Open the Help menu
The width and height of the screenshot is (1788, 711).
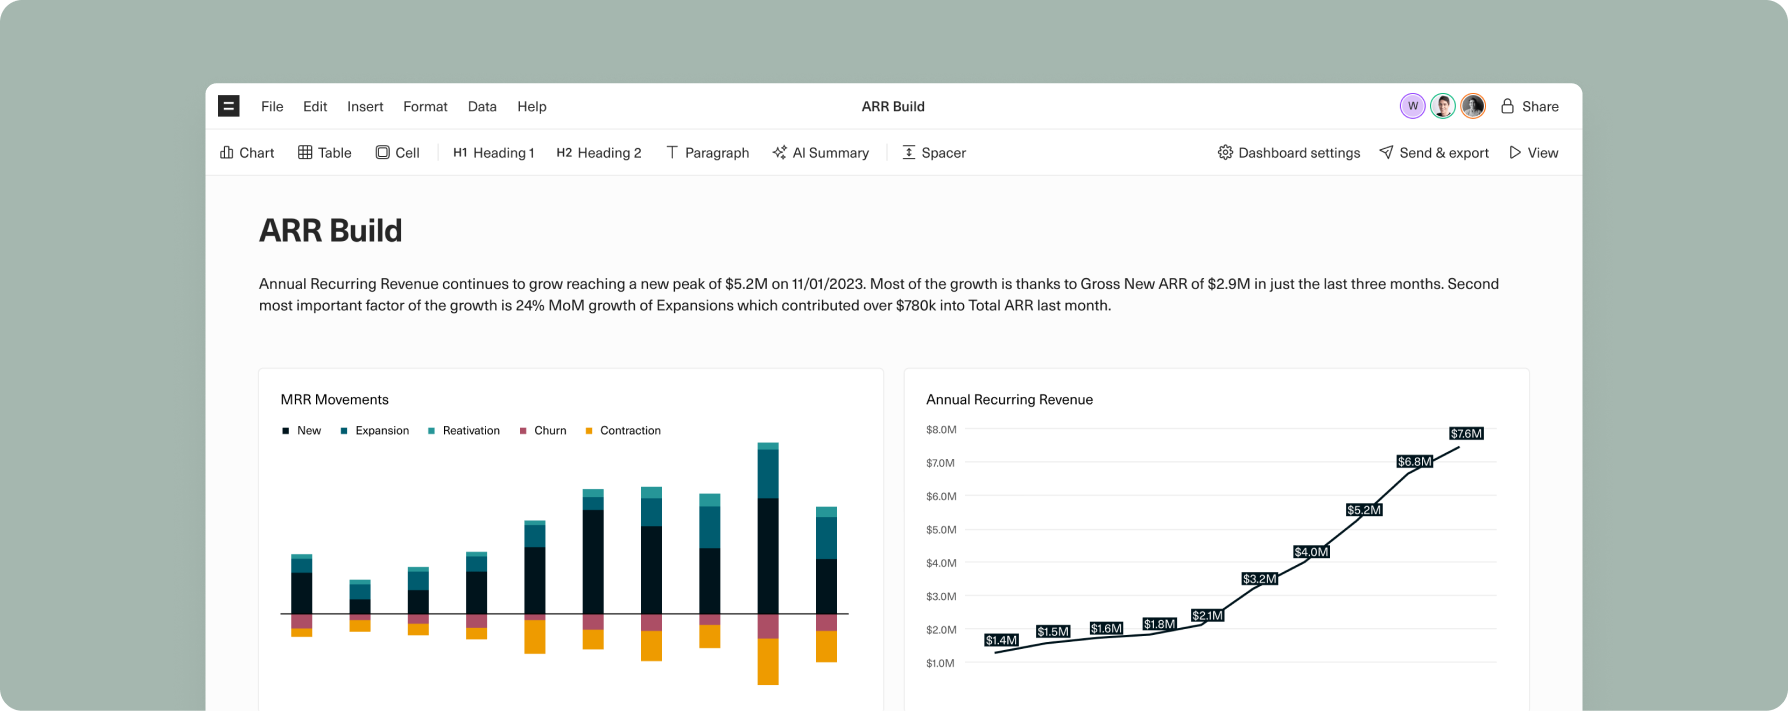(532, 106)
